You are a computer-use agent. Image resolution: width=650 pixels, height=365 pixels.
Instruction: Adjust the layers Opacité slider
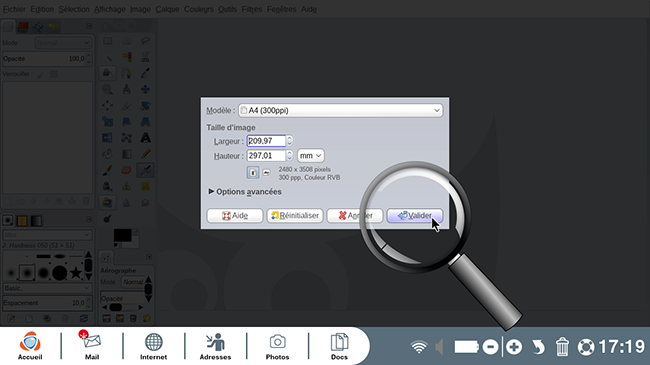click(x=47, y=58)
